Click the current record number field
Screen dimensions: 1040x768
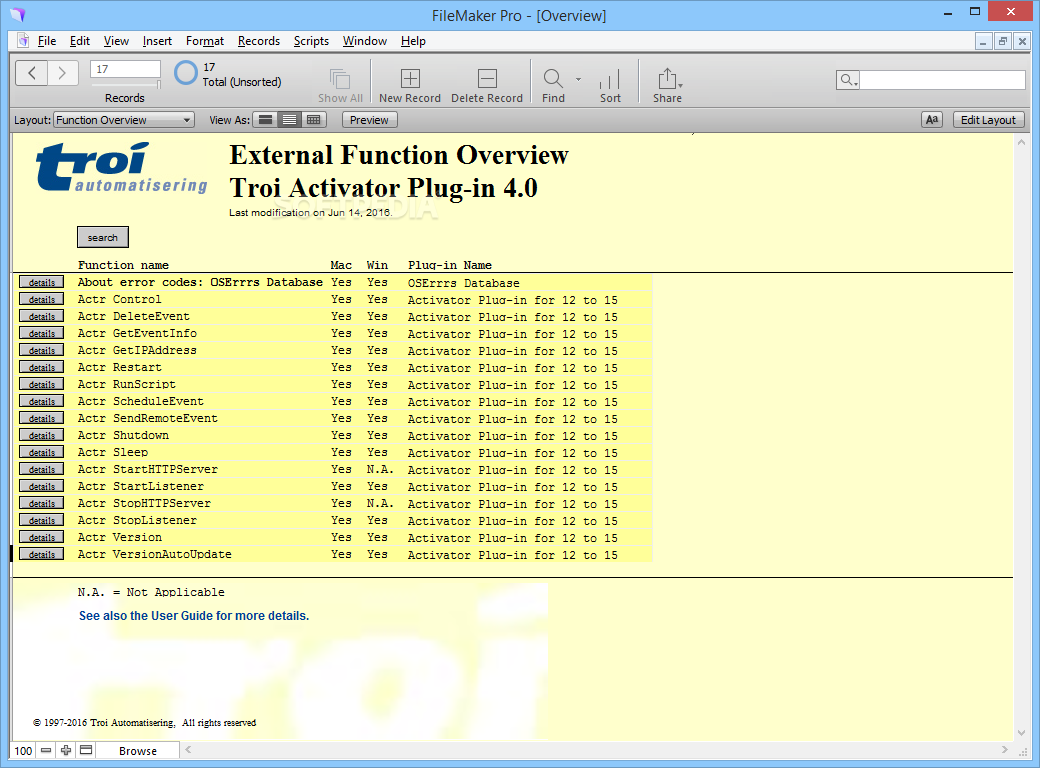125,69
